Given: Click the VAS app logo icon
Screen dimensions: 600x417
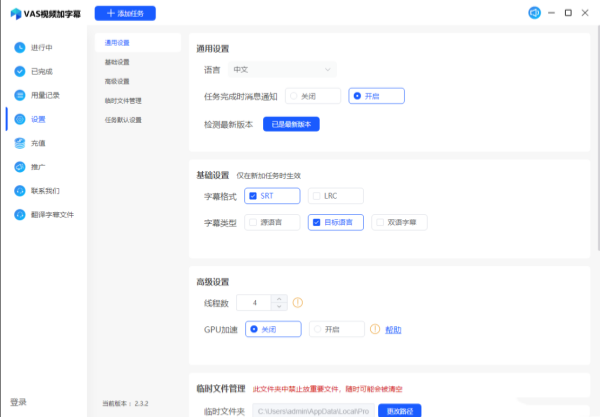Looking at the screenshot, I should tap(16, 13).
